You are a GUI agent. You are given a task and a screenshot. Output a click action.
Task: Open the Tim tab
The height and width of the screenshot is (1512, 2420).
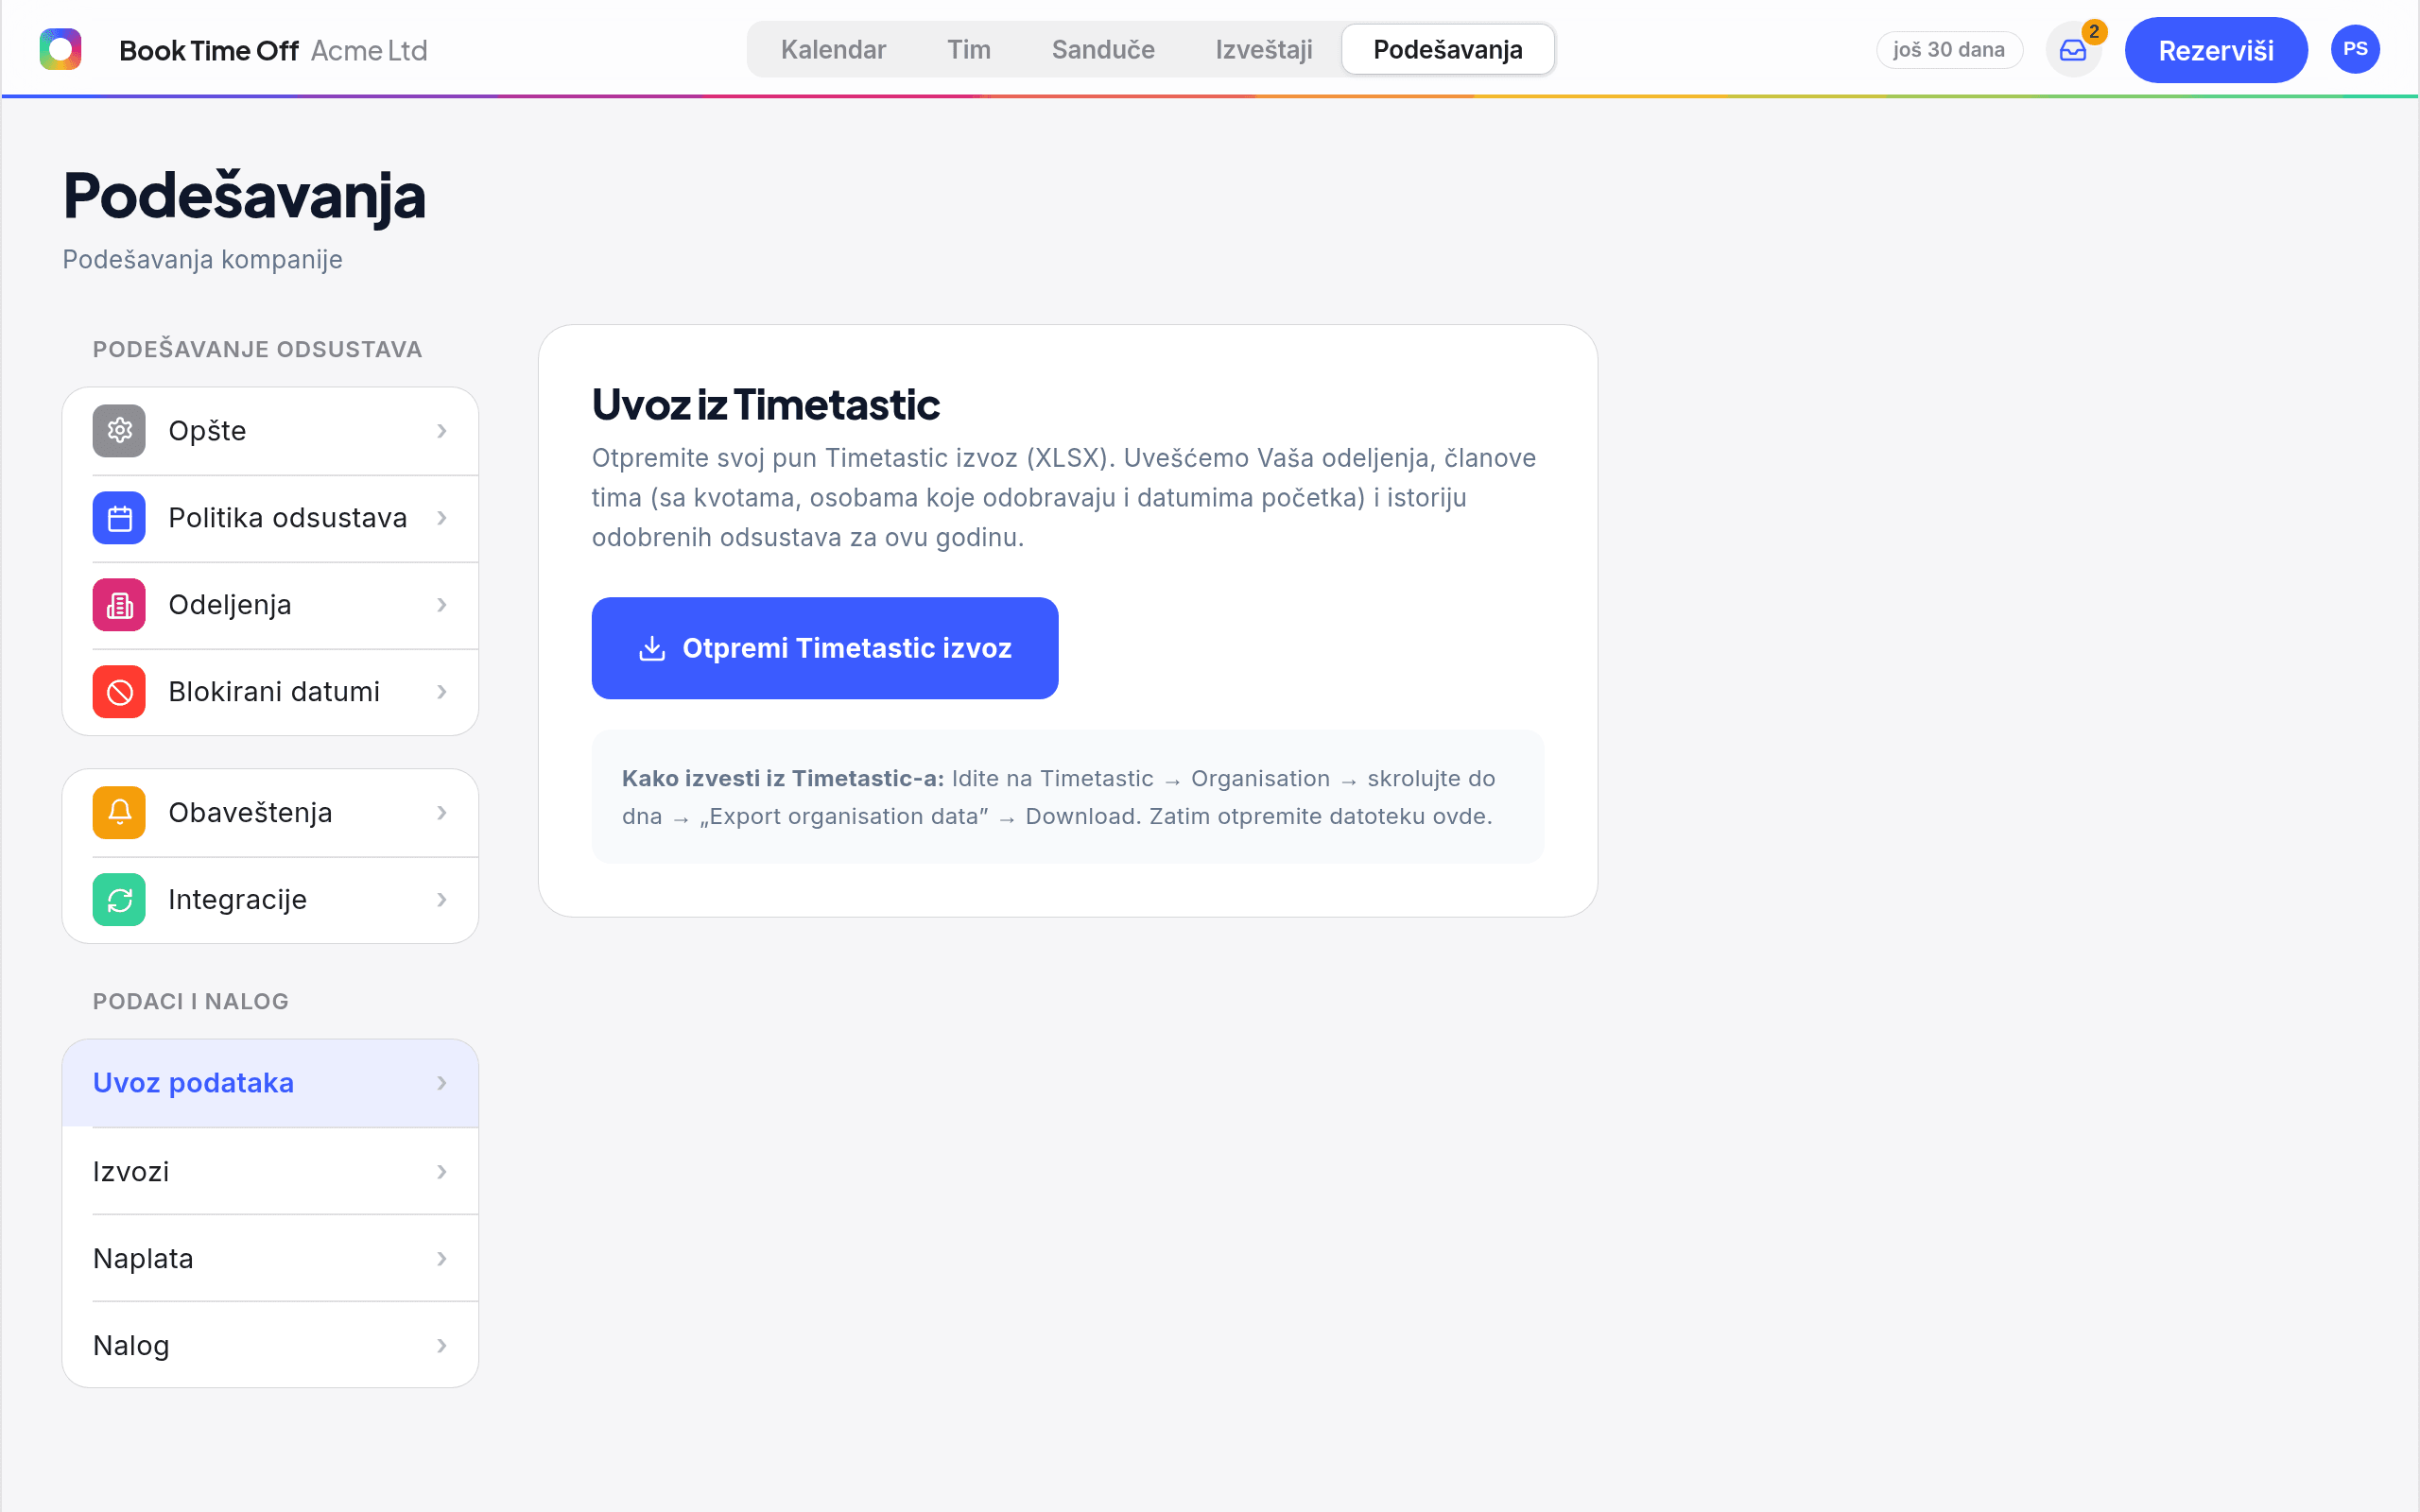point(969,50)
